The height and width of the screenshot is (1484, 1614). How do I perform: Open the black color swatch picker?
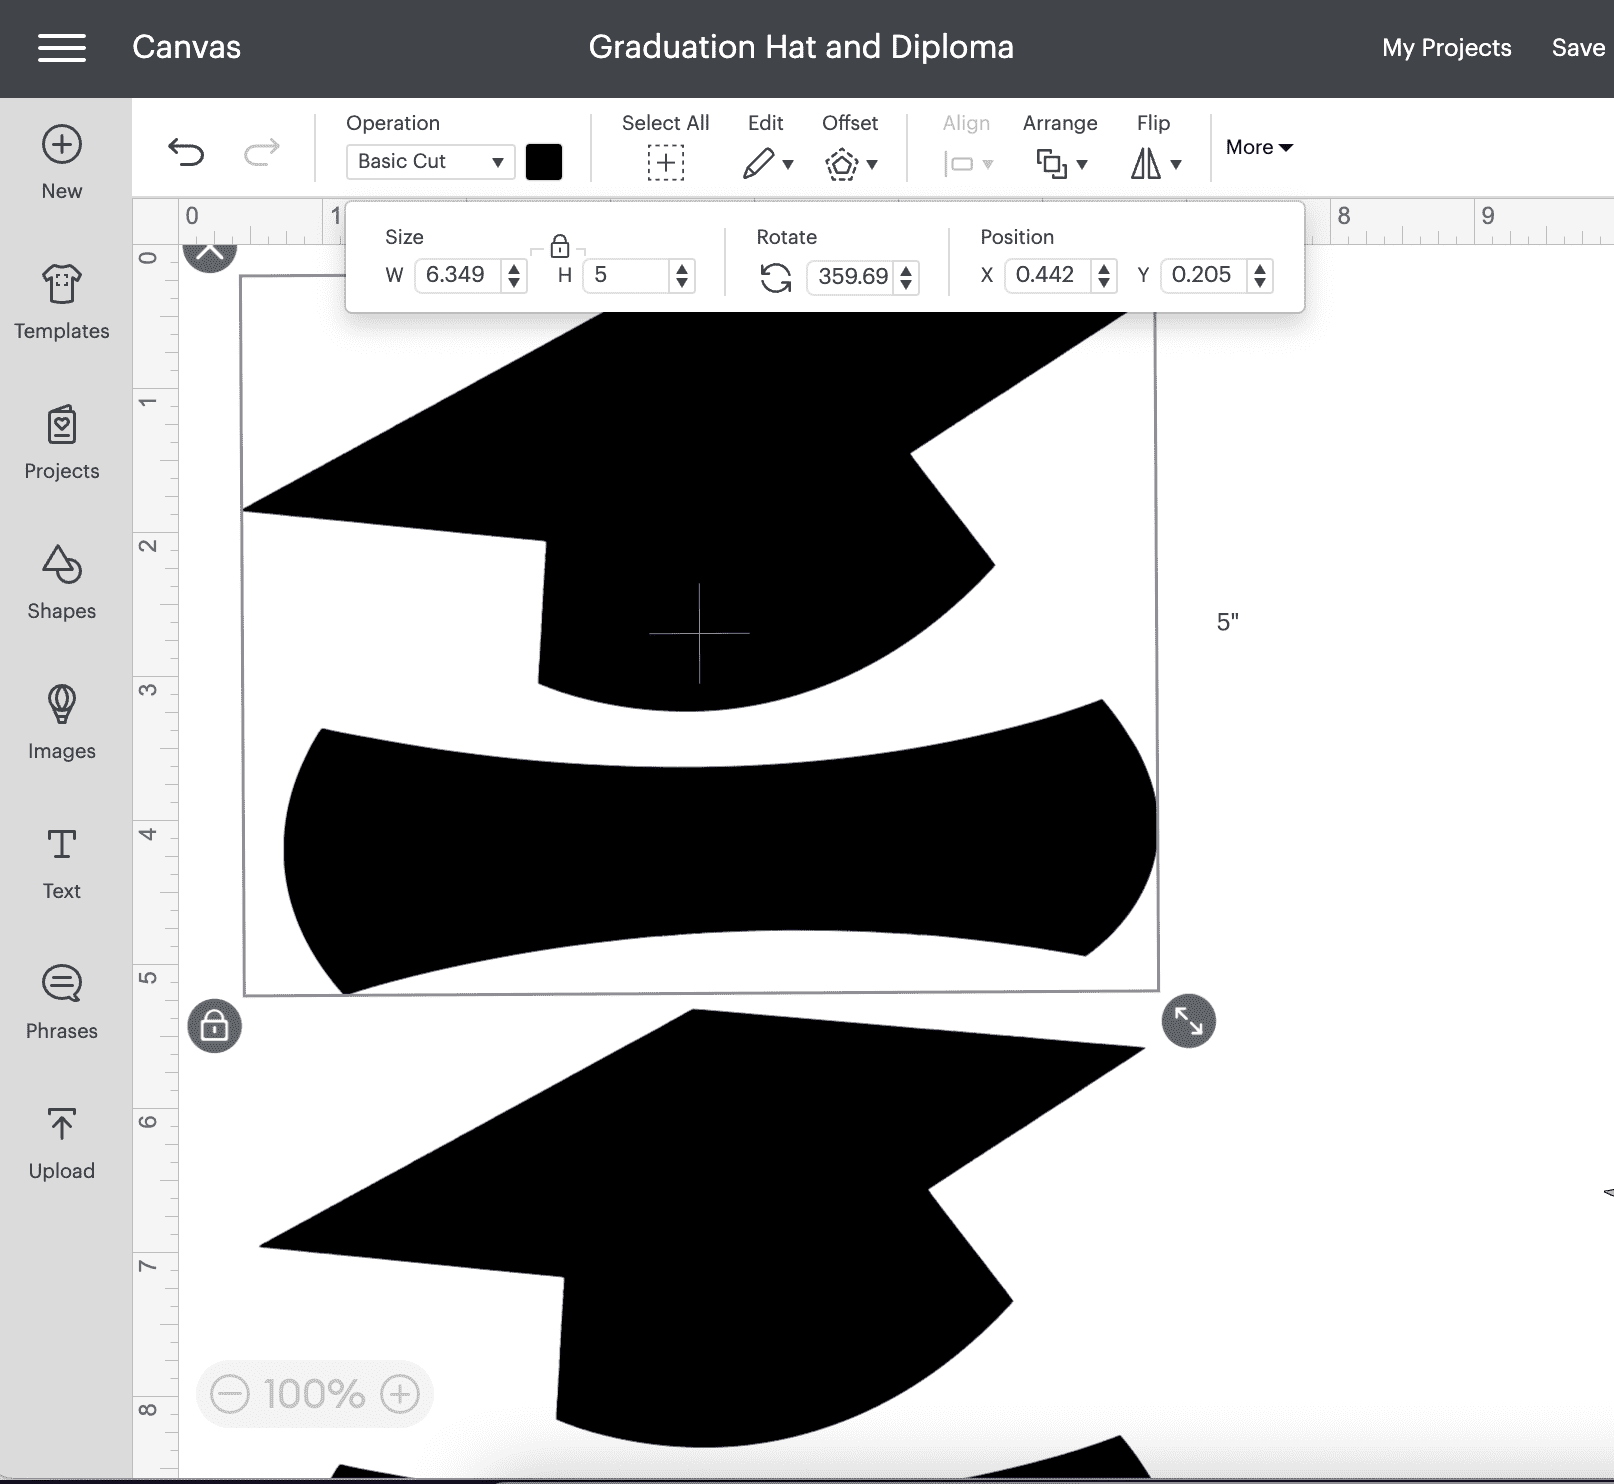544,162
